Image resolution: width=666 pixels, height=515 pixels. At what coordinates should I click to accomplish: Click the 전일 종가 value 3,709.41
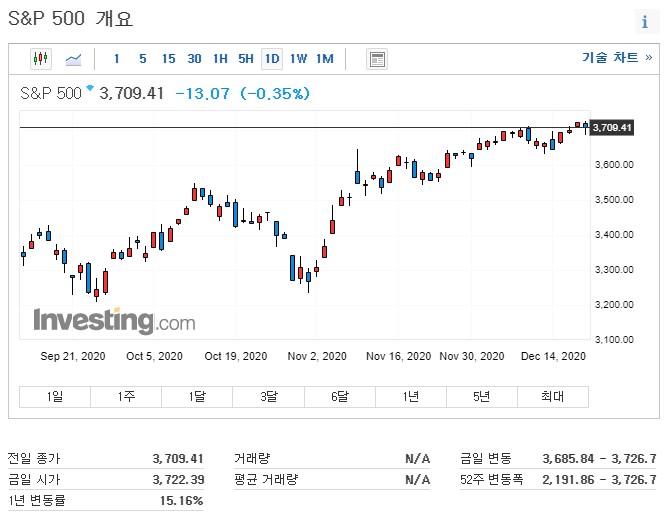[x=178, y=458]
